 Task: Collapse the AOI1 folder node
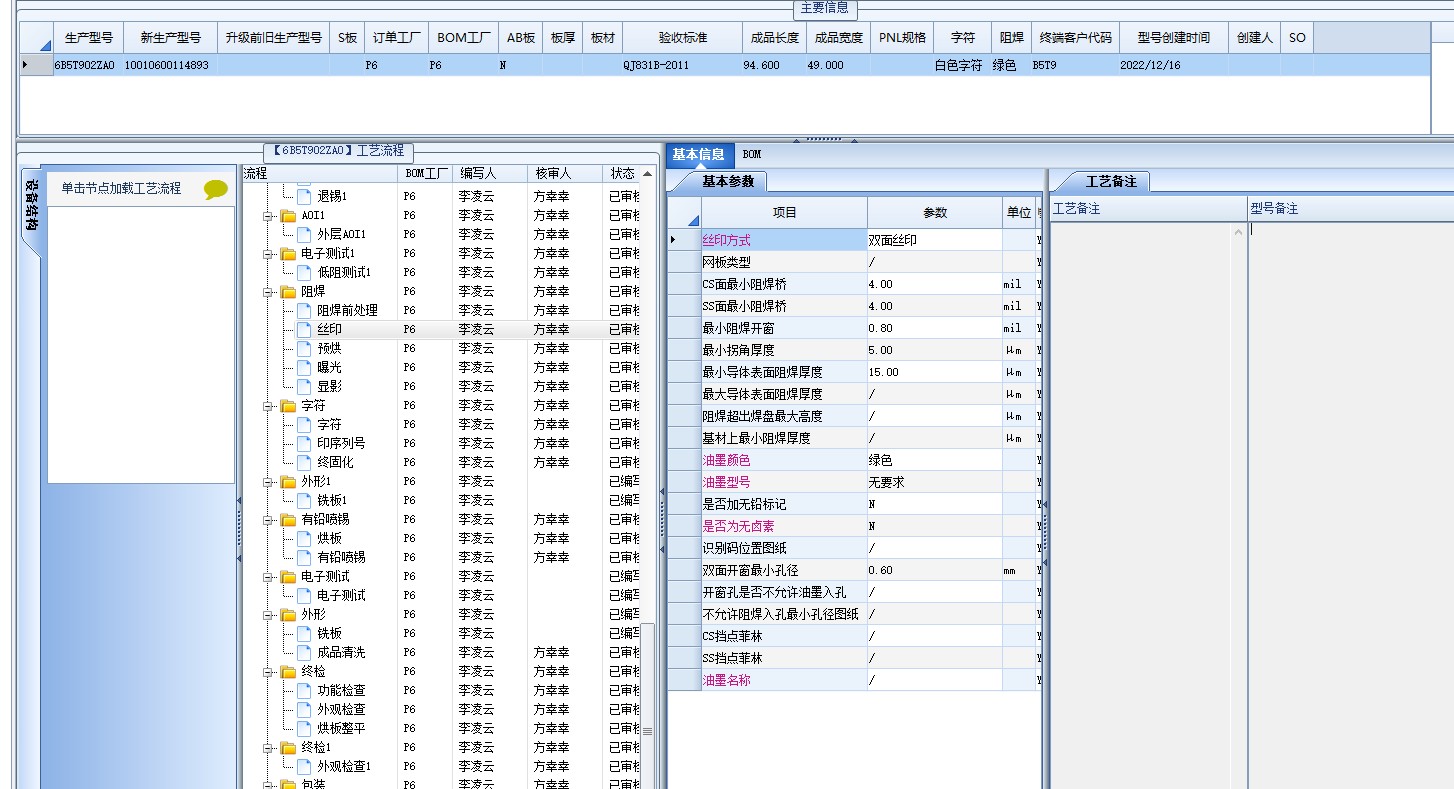click(268, 215)
